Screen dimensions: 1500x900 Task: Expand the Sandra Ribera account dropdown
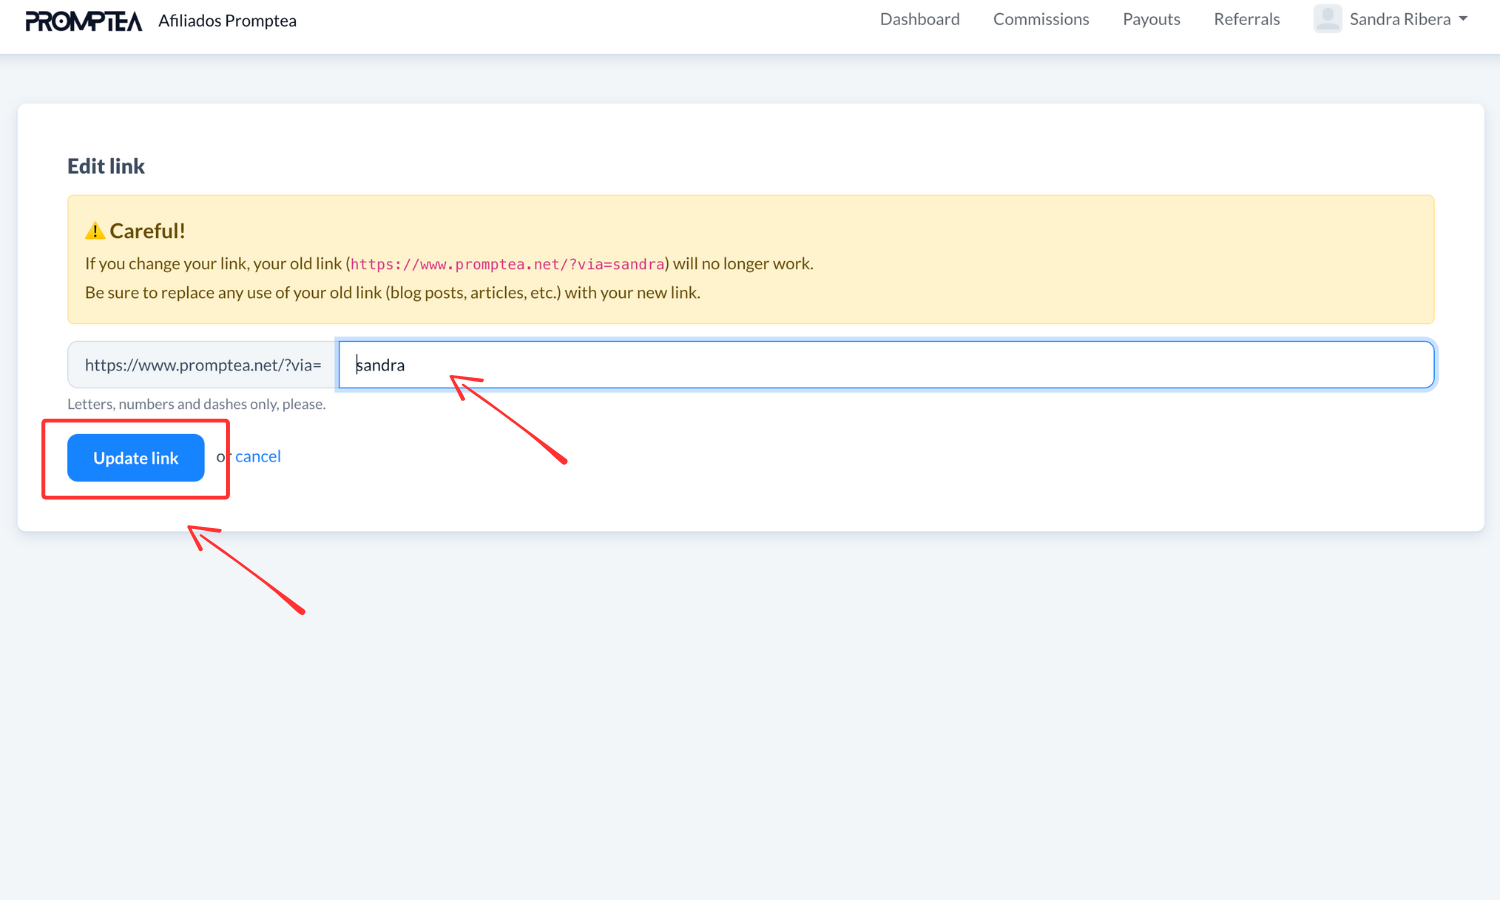click(1408, 19)
